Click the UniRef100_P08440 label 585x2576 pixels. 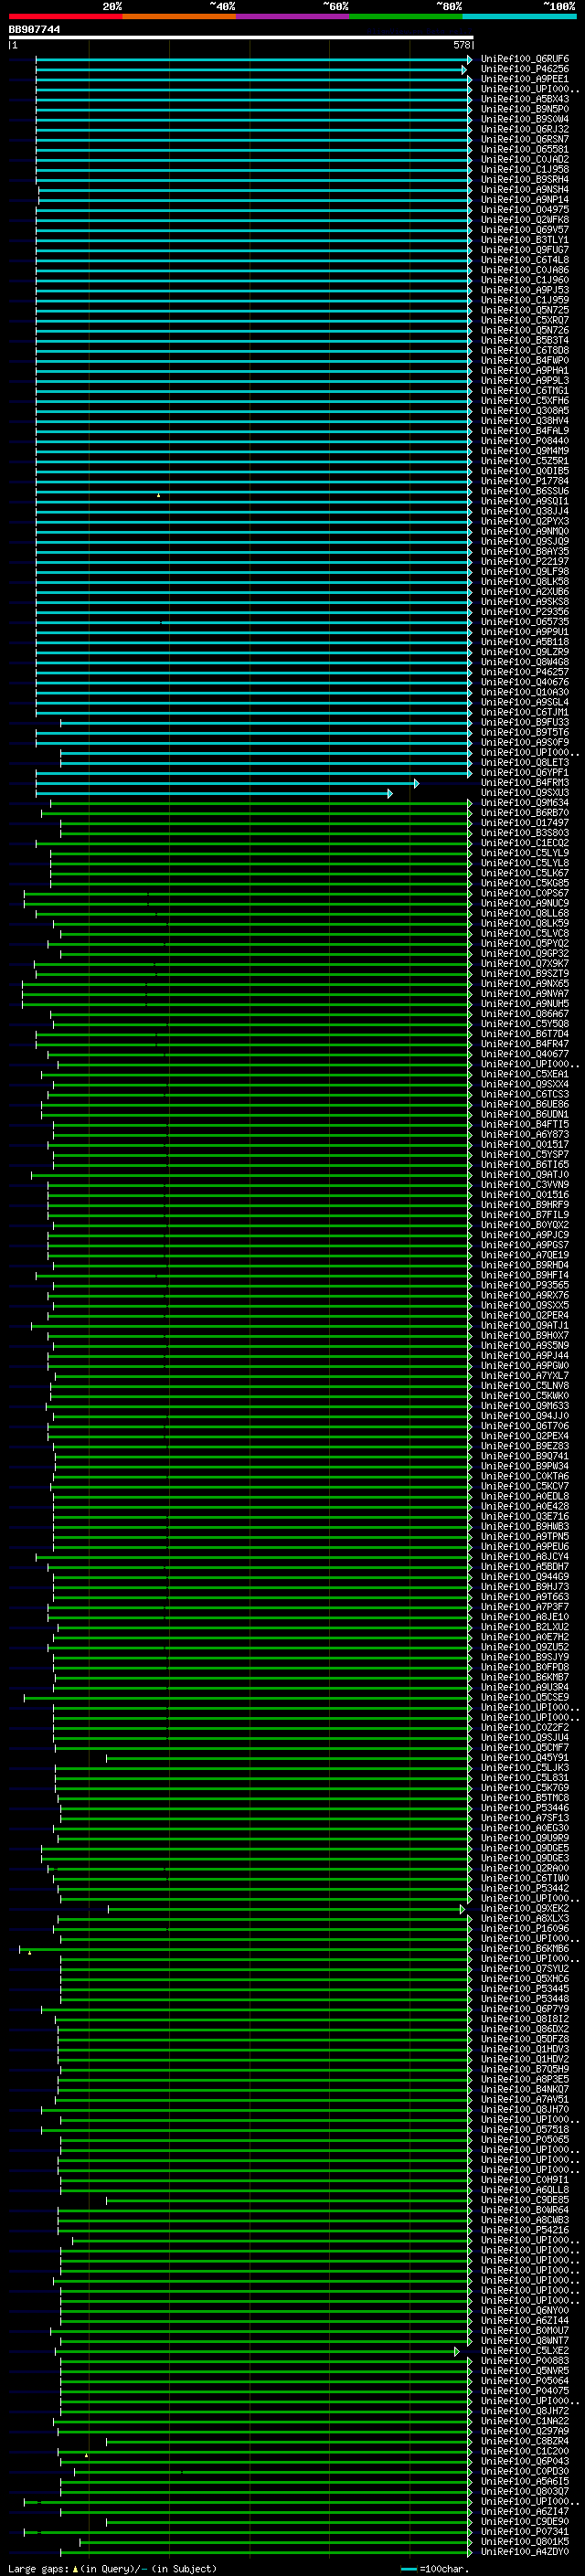coord(525,441)
